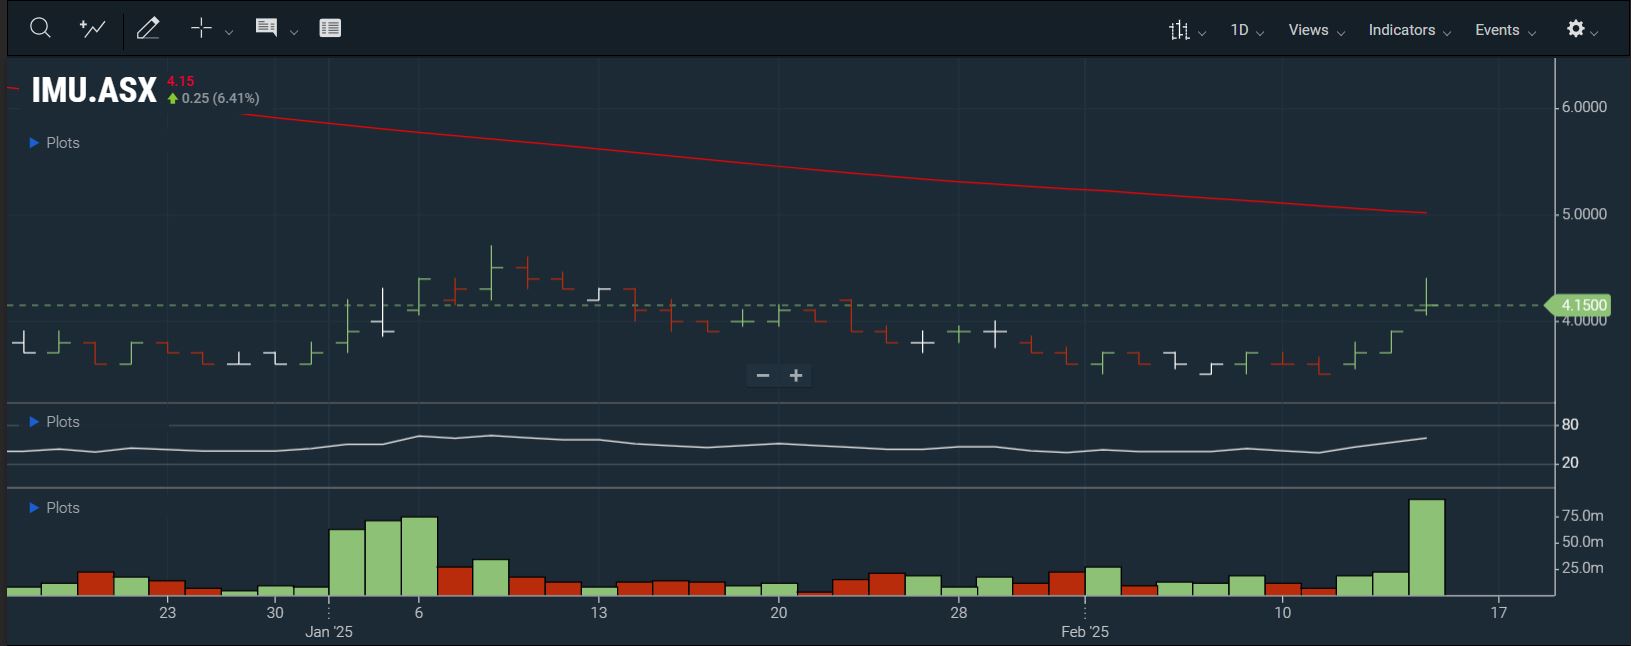Viewport: 1631px width, 646px height.
Task: Click the IMU.ASX symbol title
Action: pos(94,90)
